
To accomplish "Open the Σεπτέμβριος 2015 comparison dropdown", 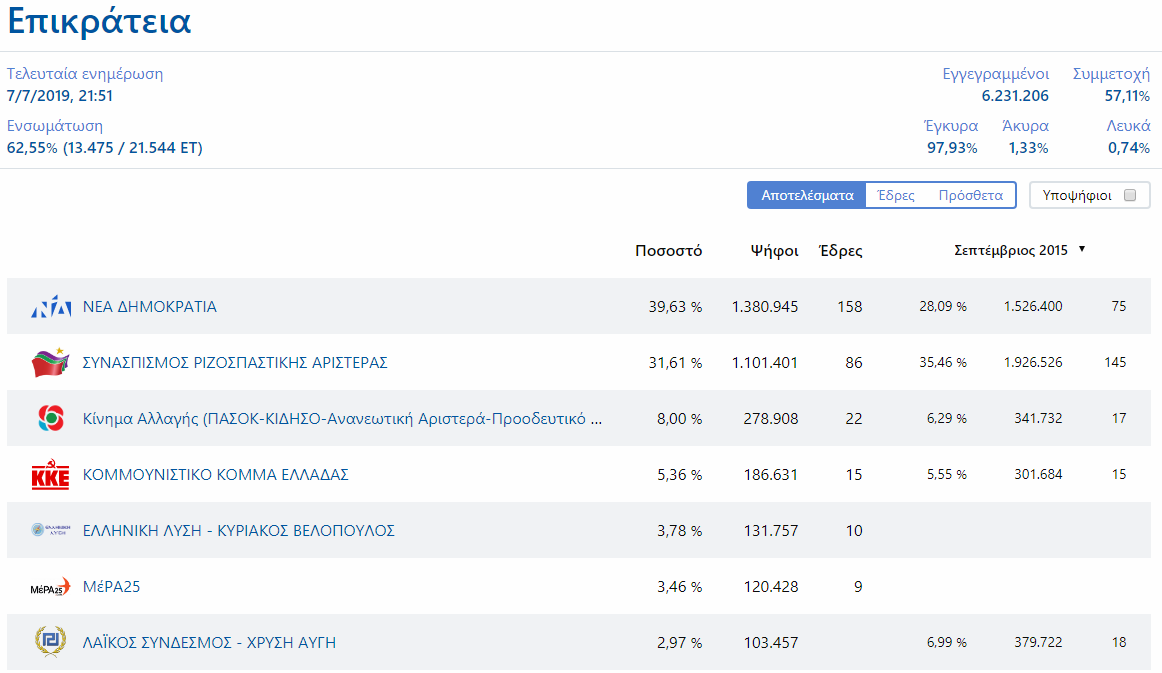I will [x=1019, y=250].
